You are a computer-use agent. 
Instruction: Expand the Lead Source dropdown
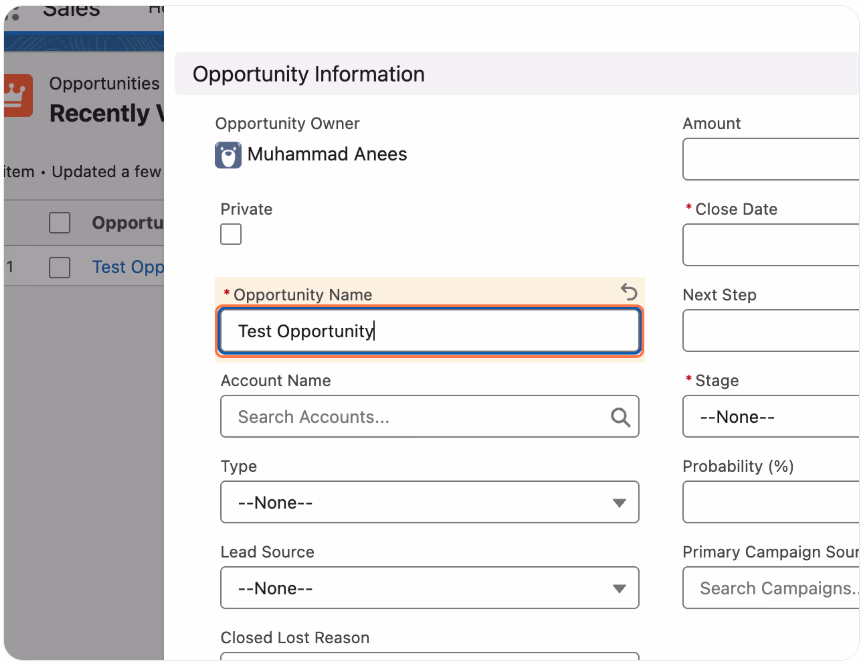(x=430, y=587)
